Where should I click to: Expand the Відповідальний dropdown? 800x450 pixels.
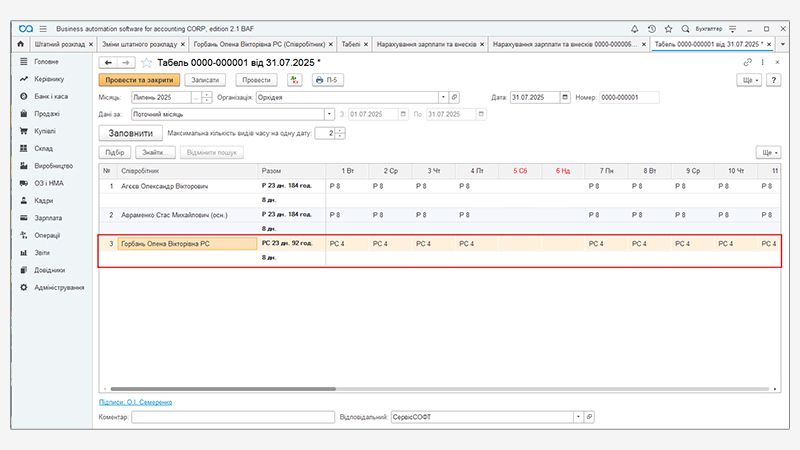click(577, 416)
